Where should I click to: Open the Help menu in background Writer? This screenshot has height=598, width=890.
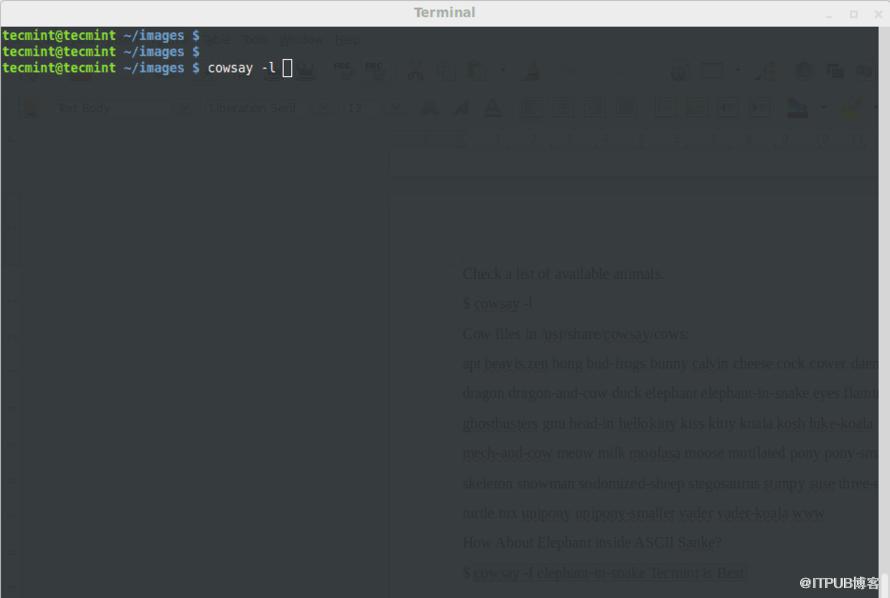click(347, 40)
